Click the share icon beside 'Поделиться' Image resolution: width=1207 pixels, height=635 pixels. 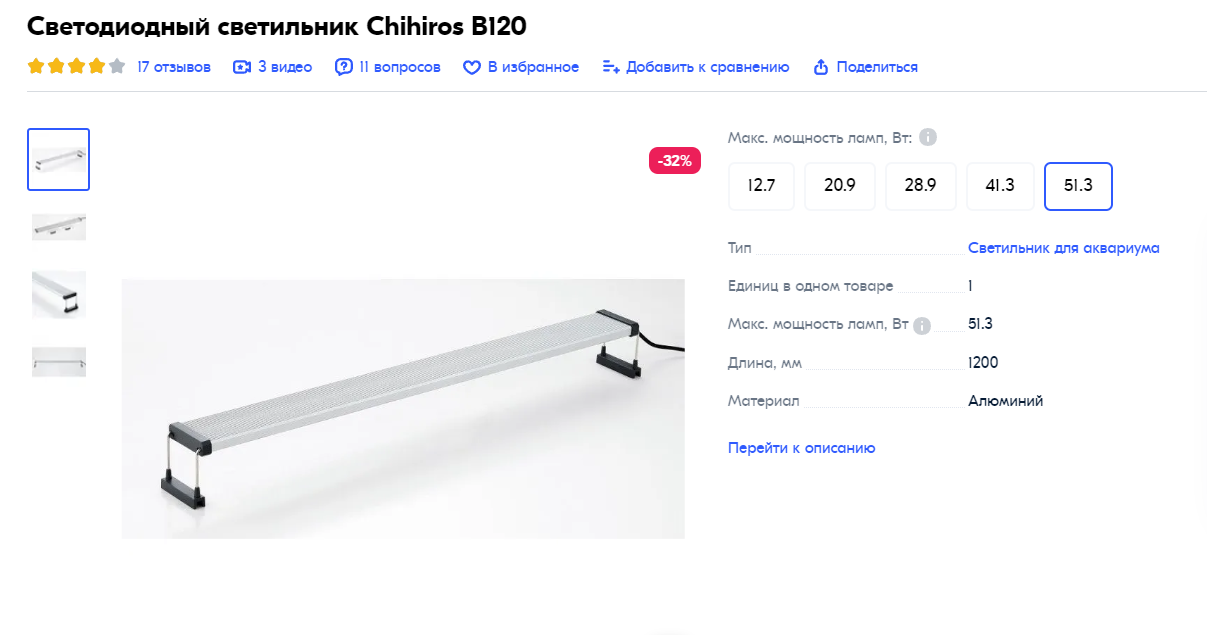pyautogui.click(x=821, y=67)
